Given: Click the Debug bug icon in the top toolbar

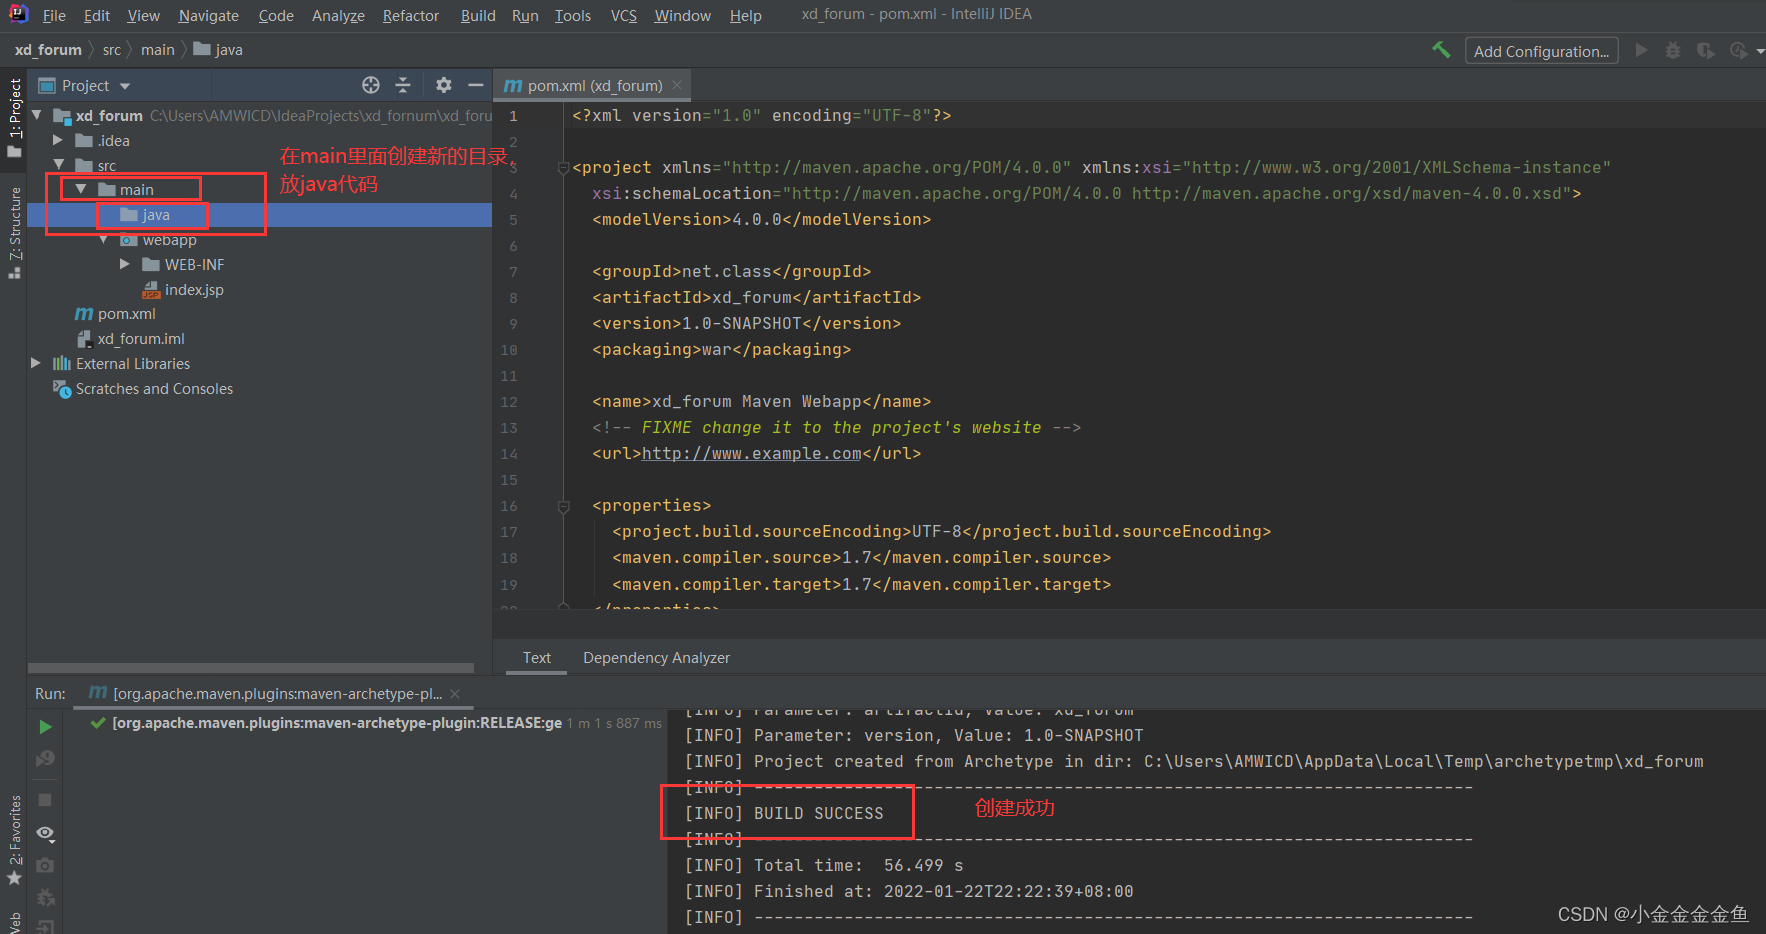Looking at the screenshot, I should click(x=1673, y=50).
